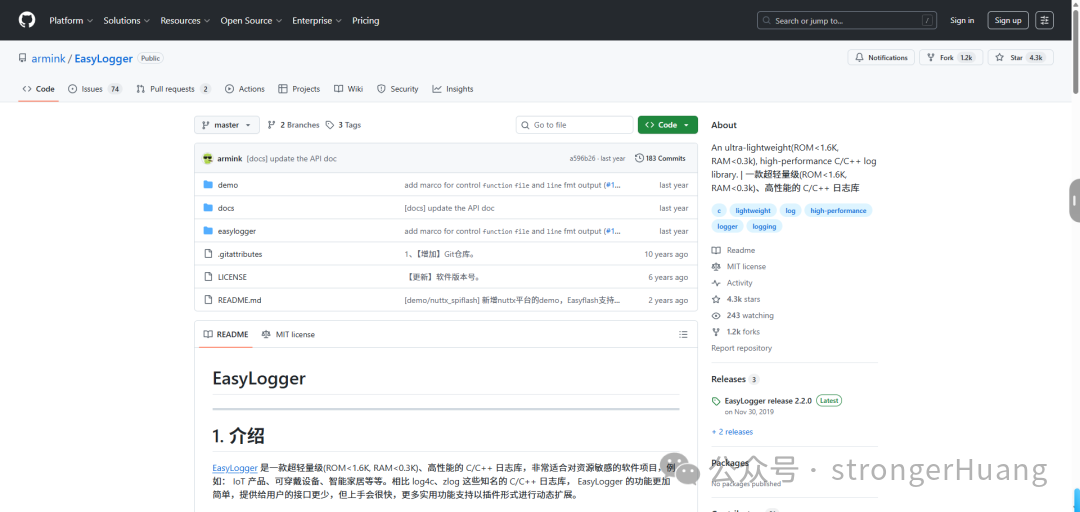
Task: Expand the Resources menu
Action: click(185, 21)
